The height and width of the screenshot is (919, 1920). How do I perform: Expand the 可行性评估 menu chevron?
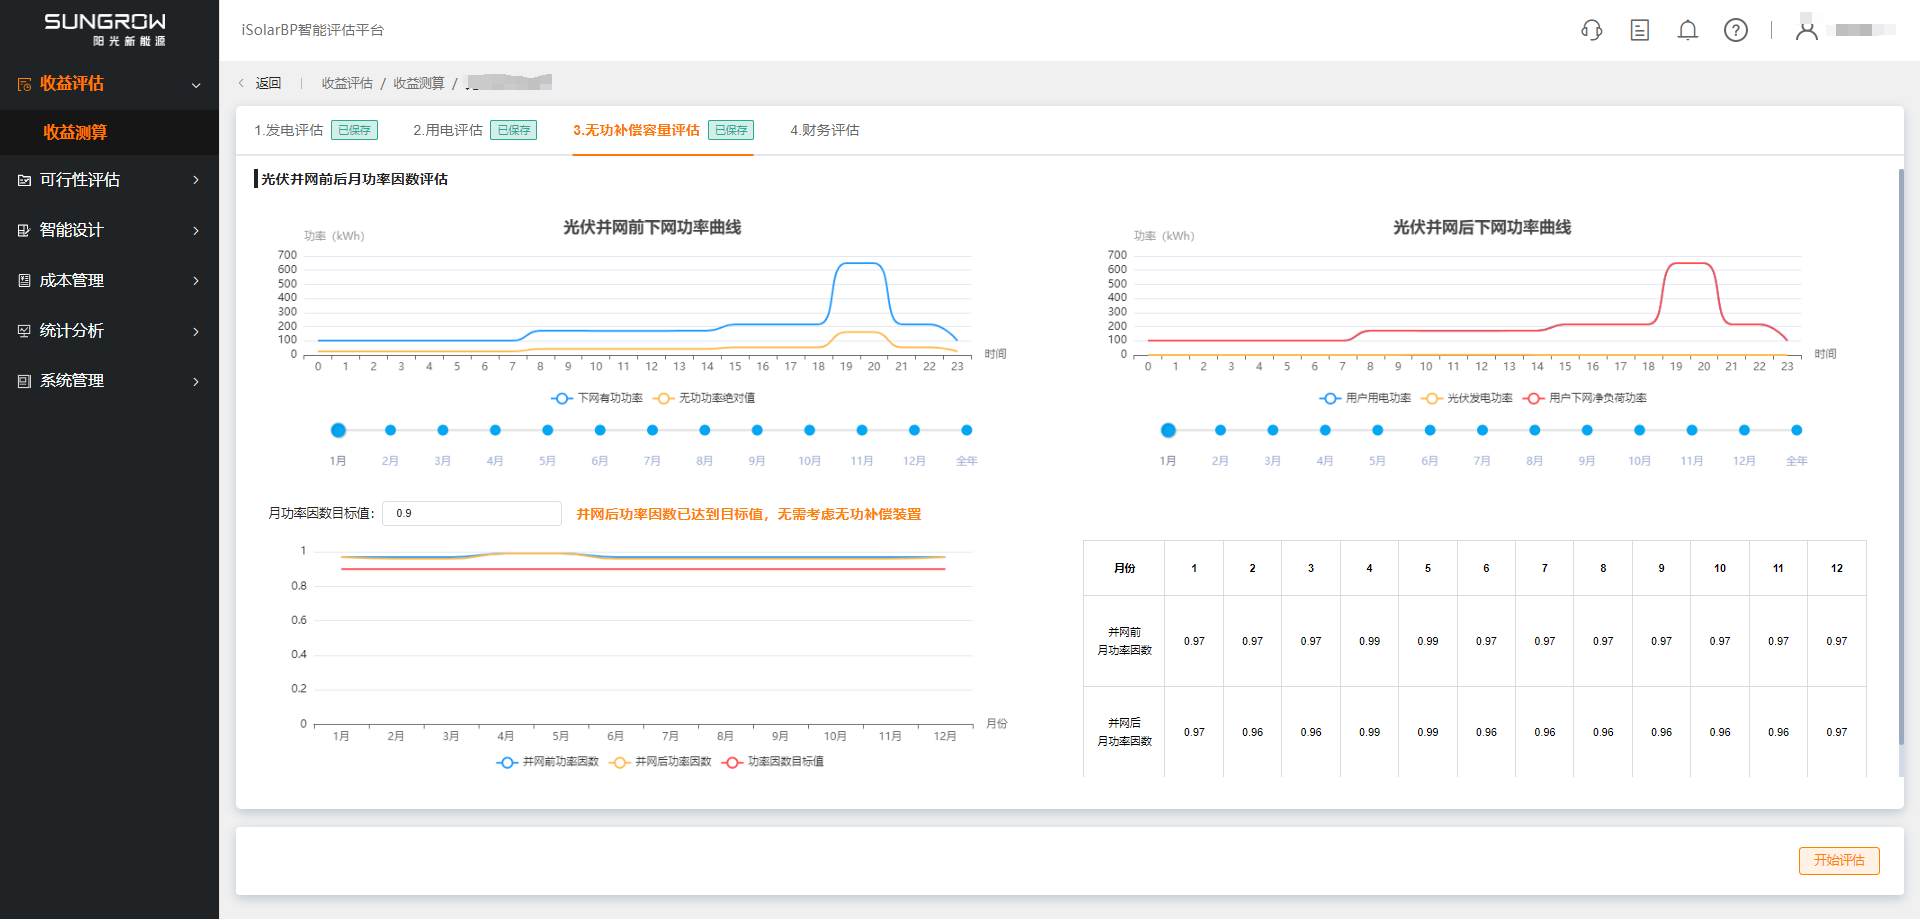[196, 180]
